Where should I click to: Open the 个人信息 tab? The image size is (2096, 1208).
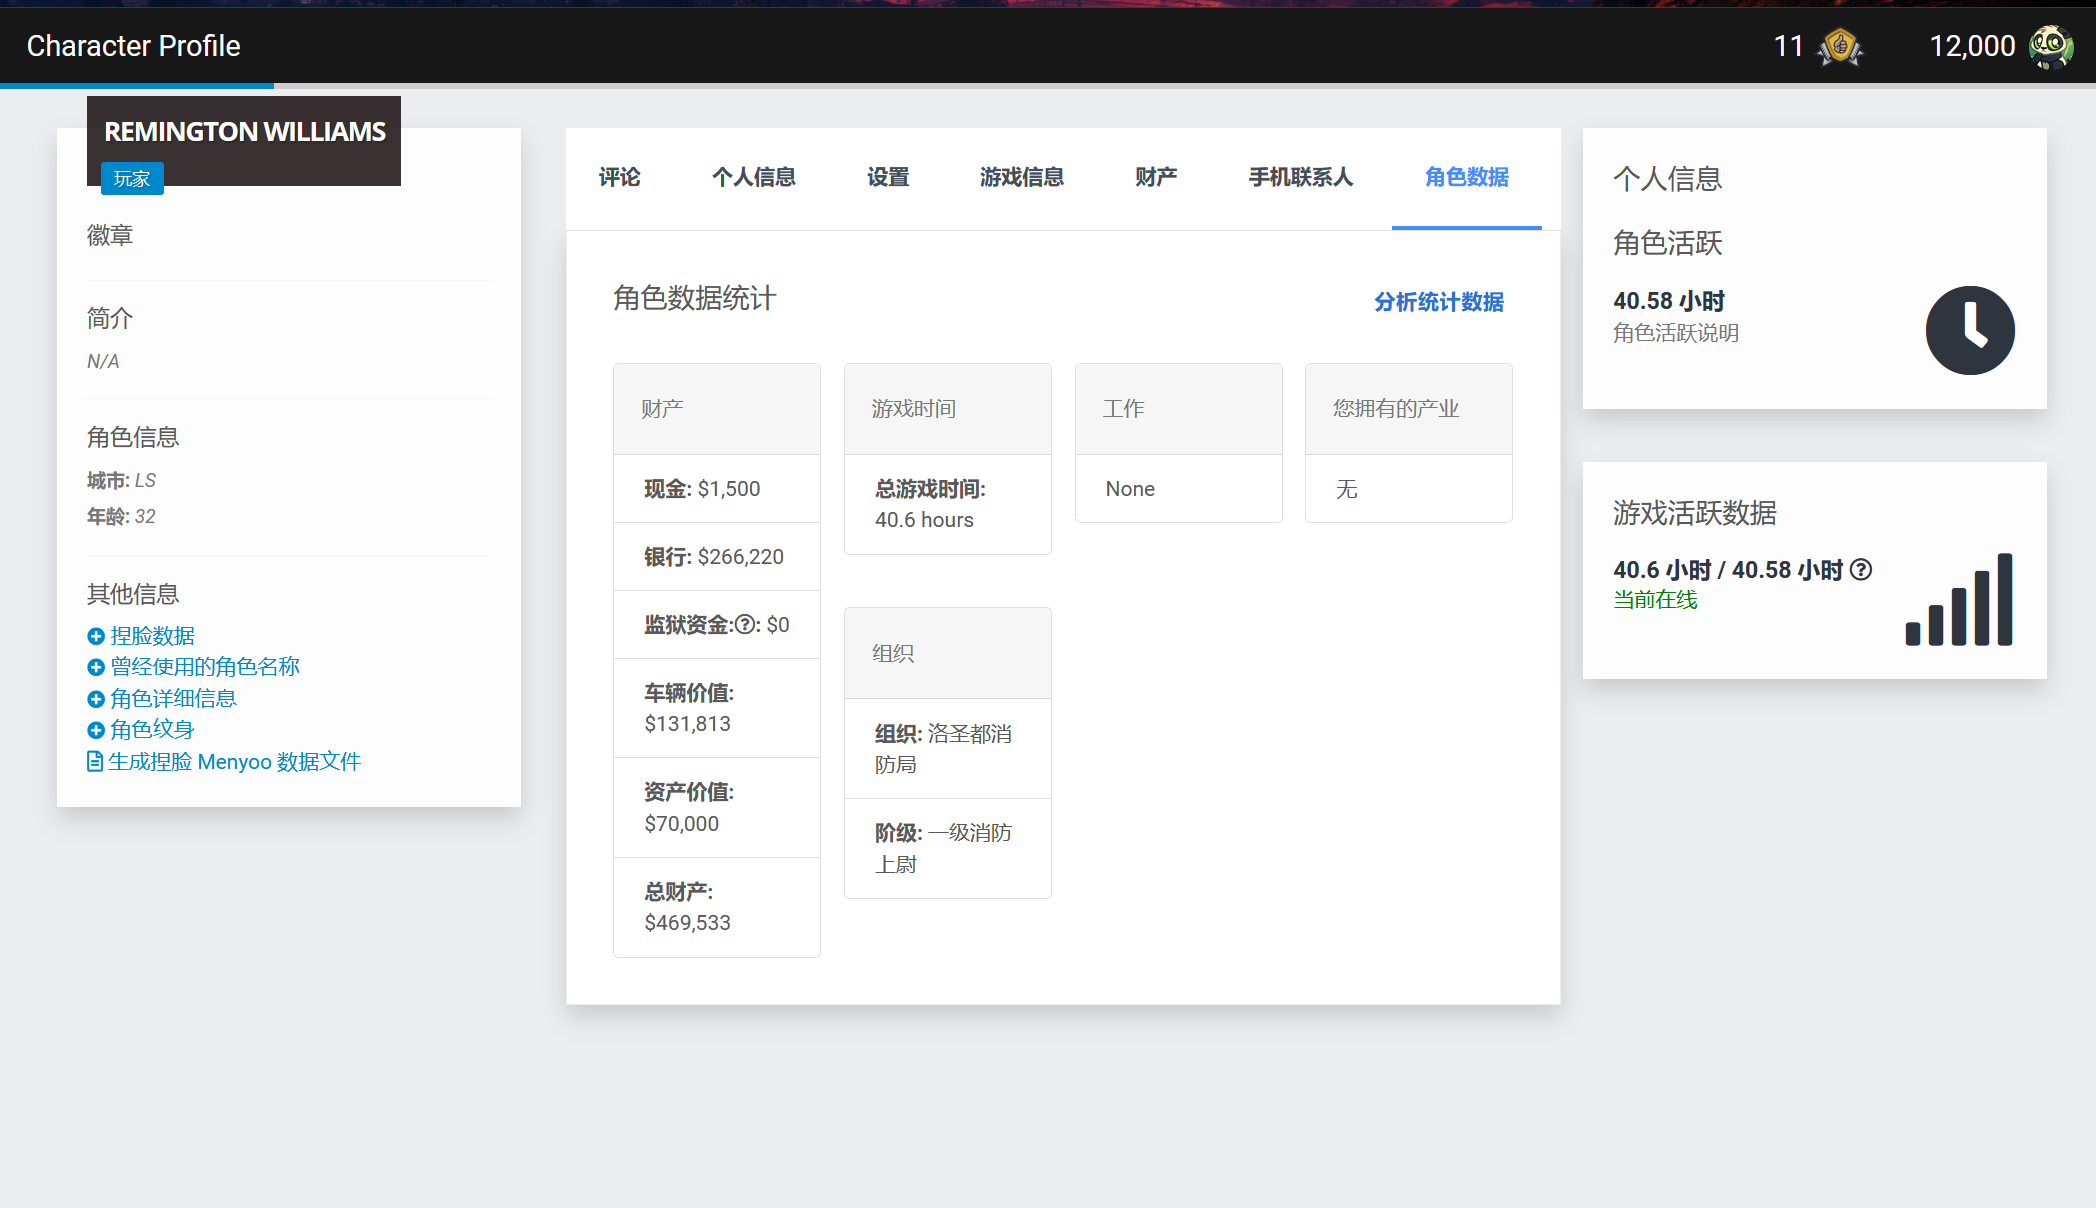coord(753,177)
